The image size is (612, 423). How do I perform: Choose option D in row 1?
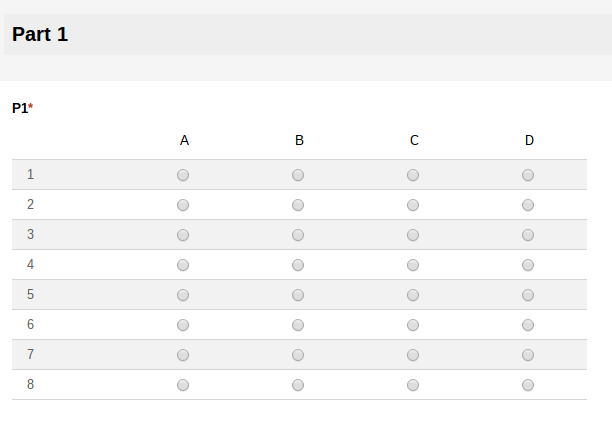click(x=528, y=175)
